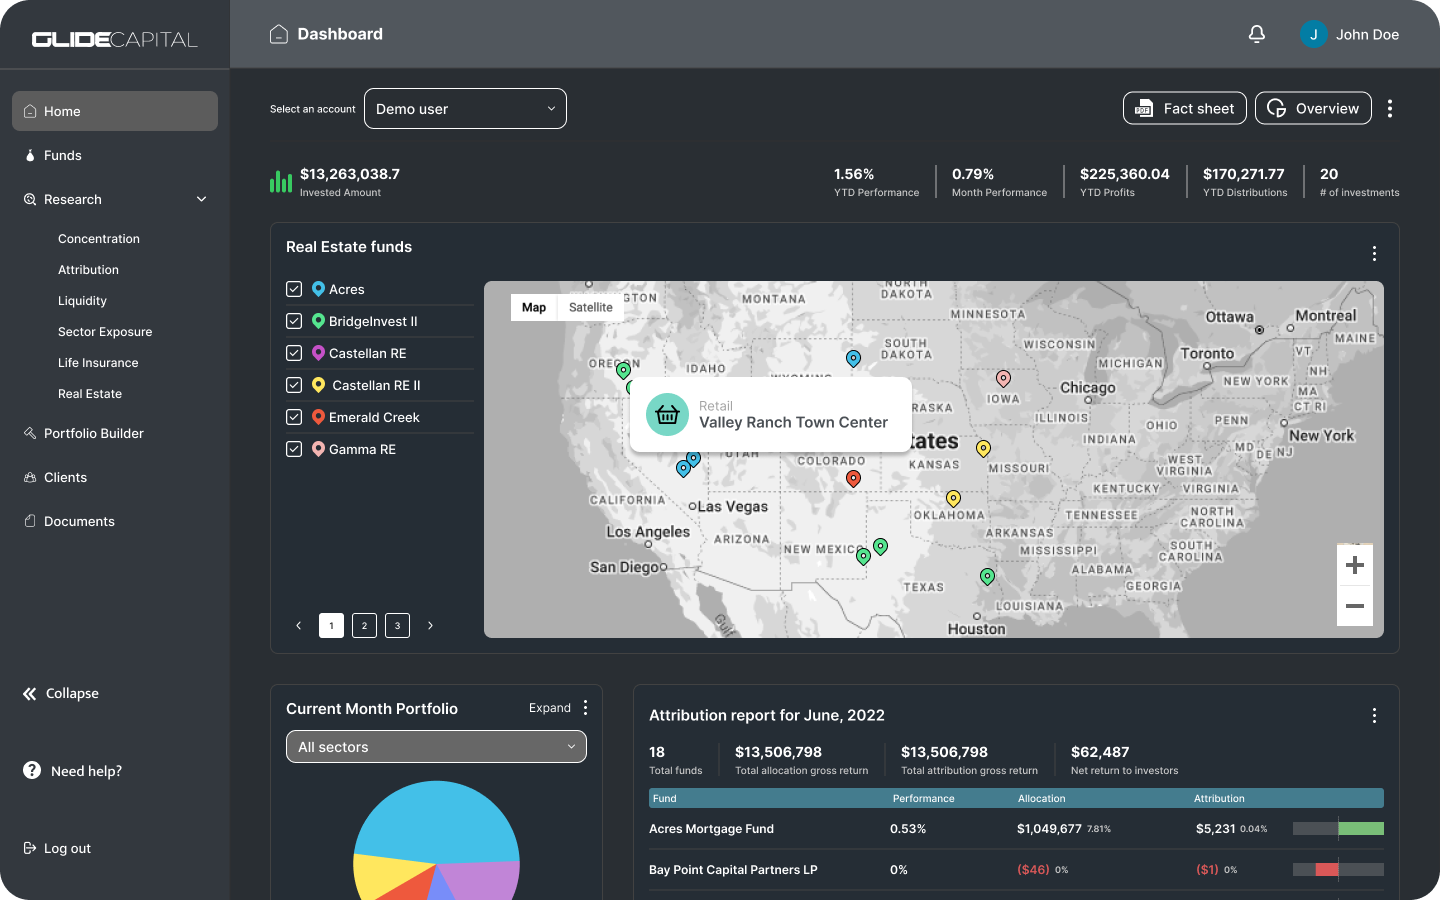
Task: Click the Performance column header
Action: [923, 798]
